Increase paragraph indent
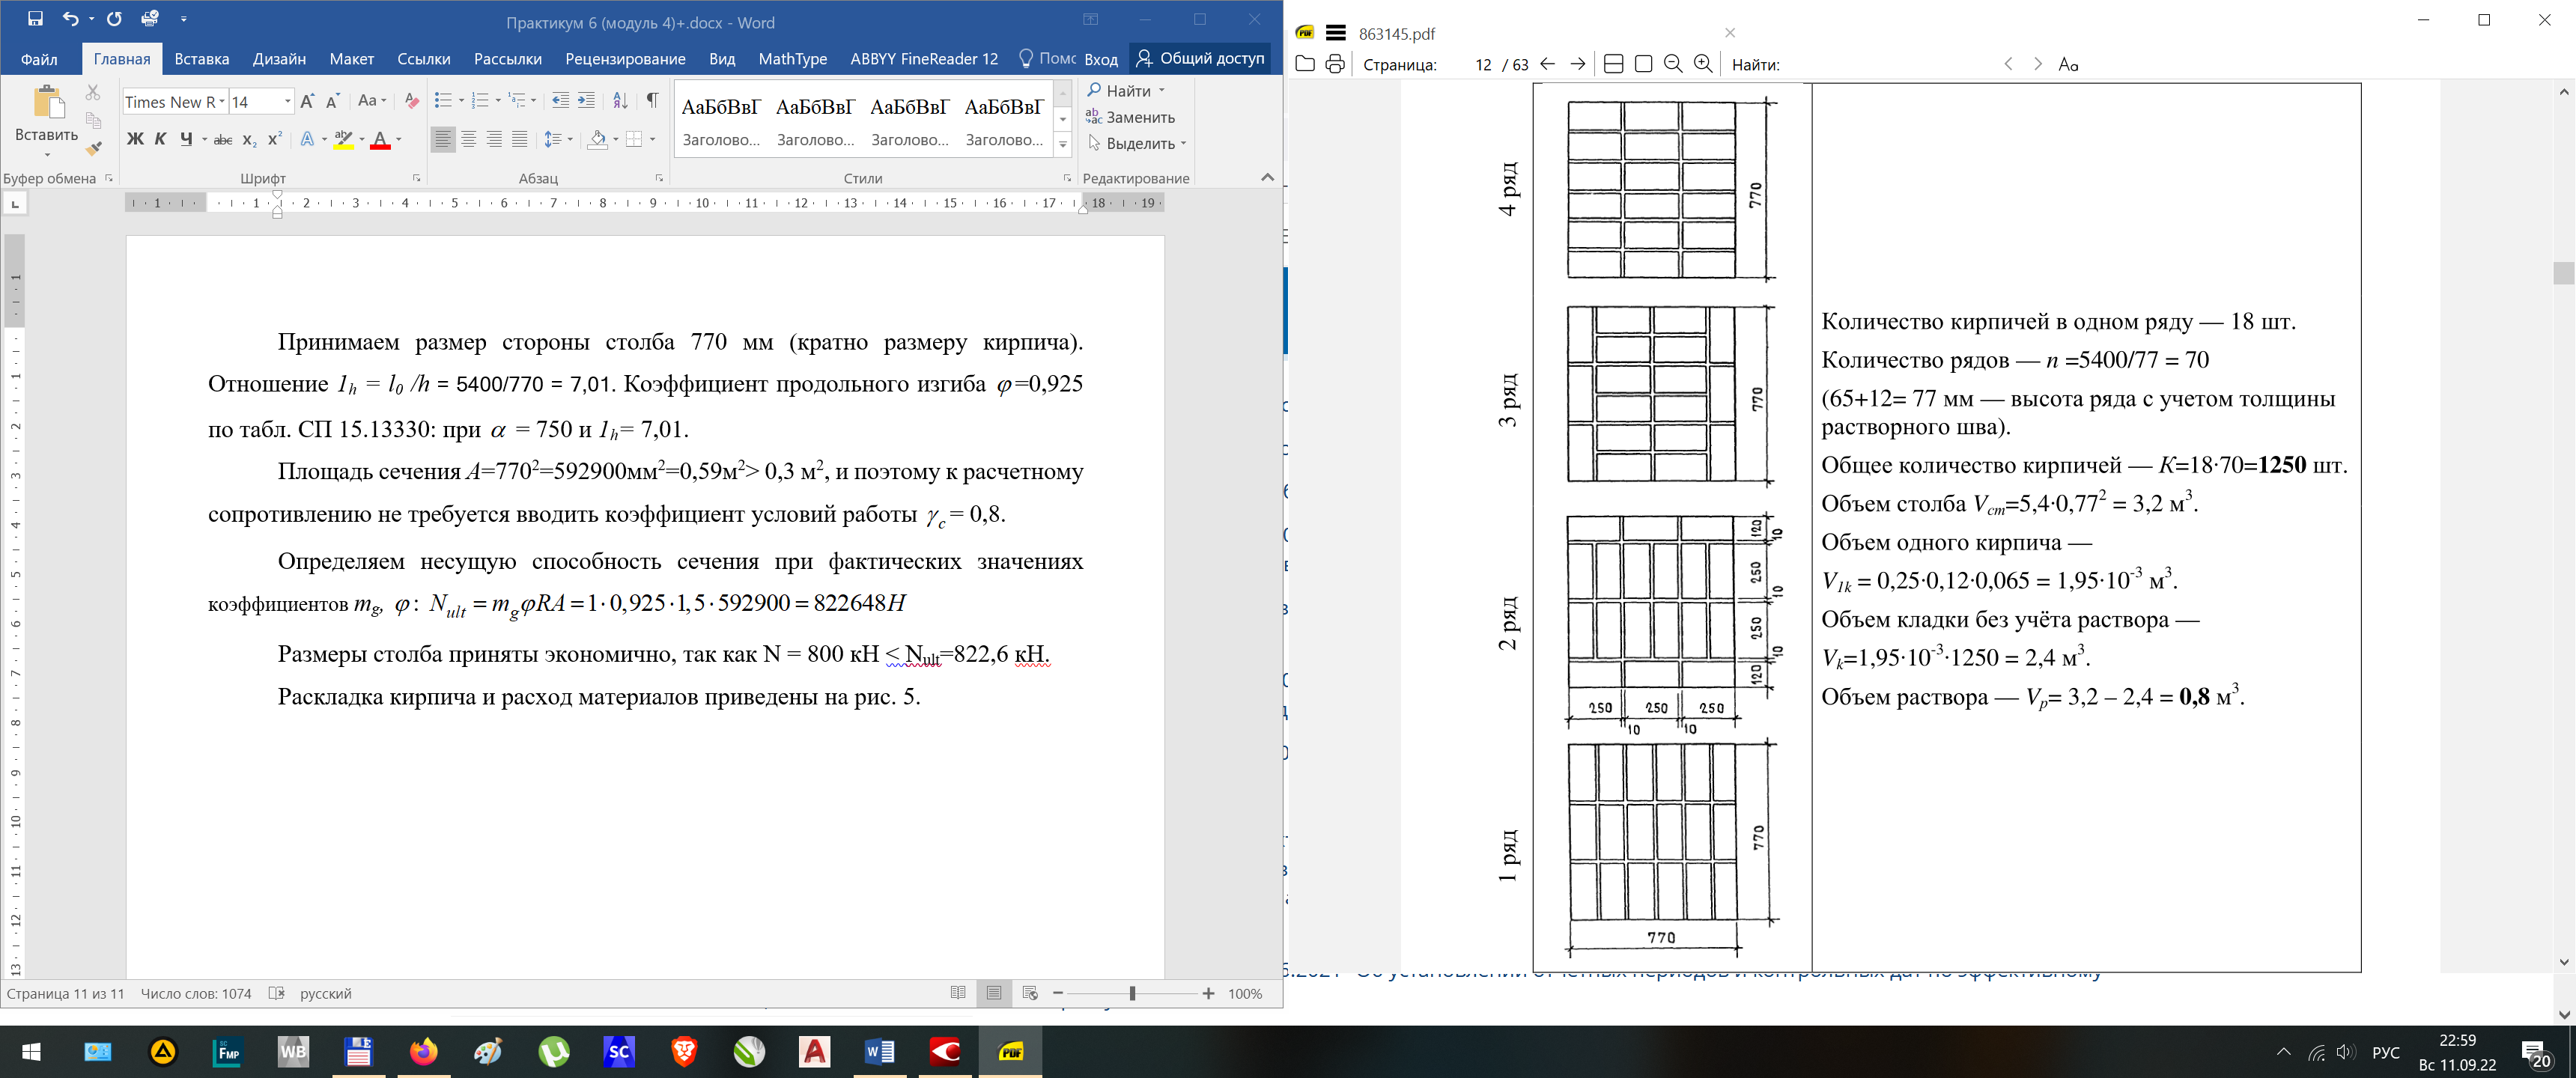 pos(586,100)
